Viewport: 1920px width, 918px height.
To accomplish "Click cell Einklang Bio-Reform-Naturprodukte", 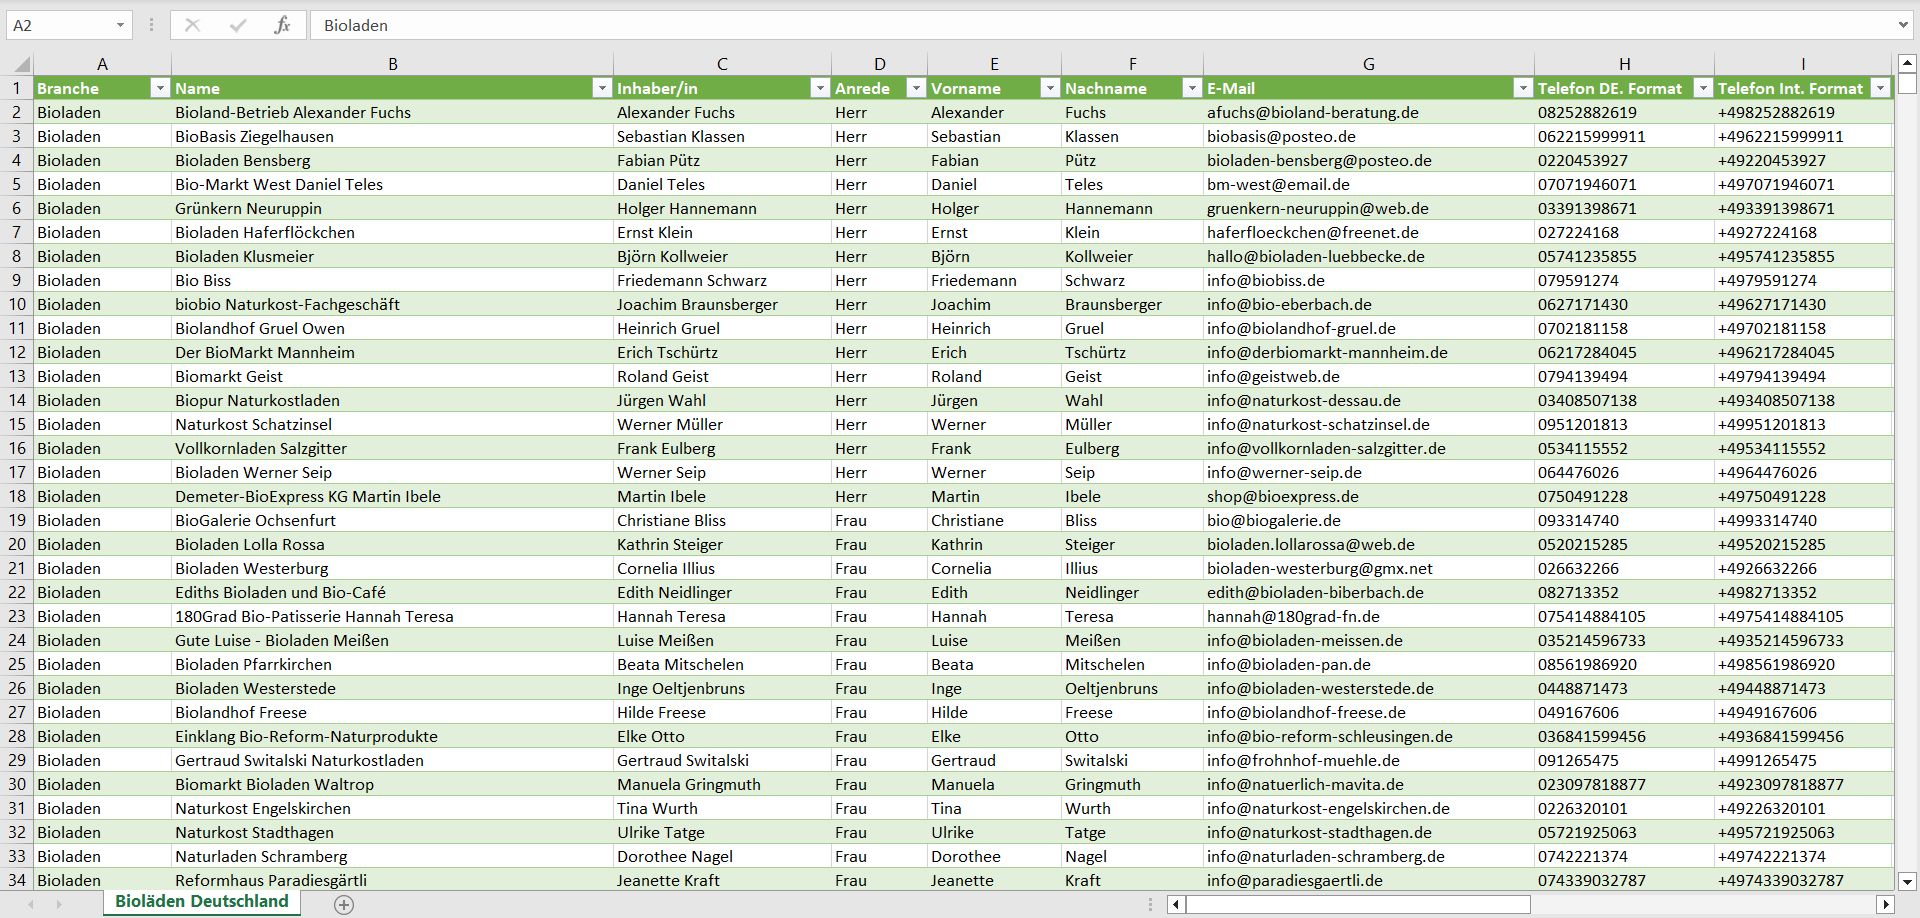I will (392, 736).
